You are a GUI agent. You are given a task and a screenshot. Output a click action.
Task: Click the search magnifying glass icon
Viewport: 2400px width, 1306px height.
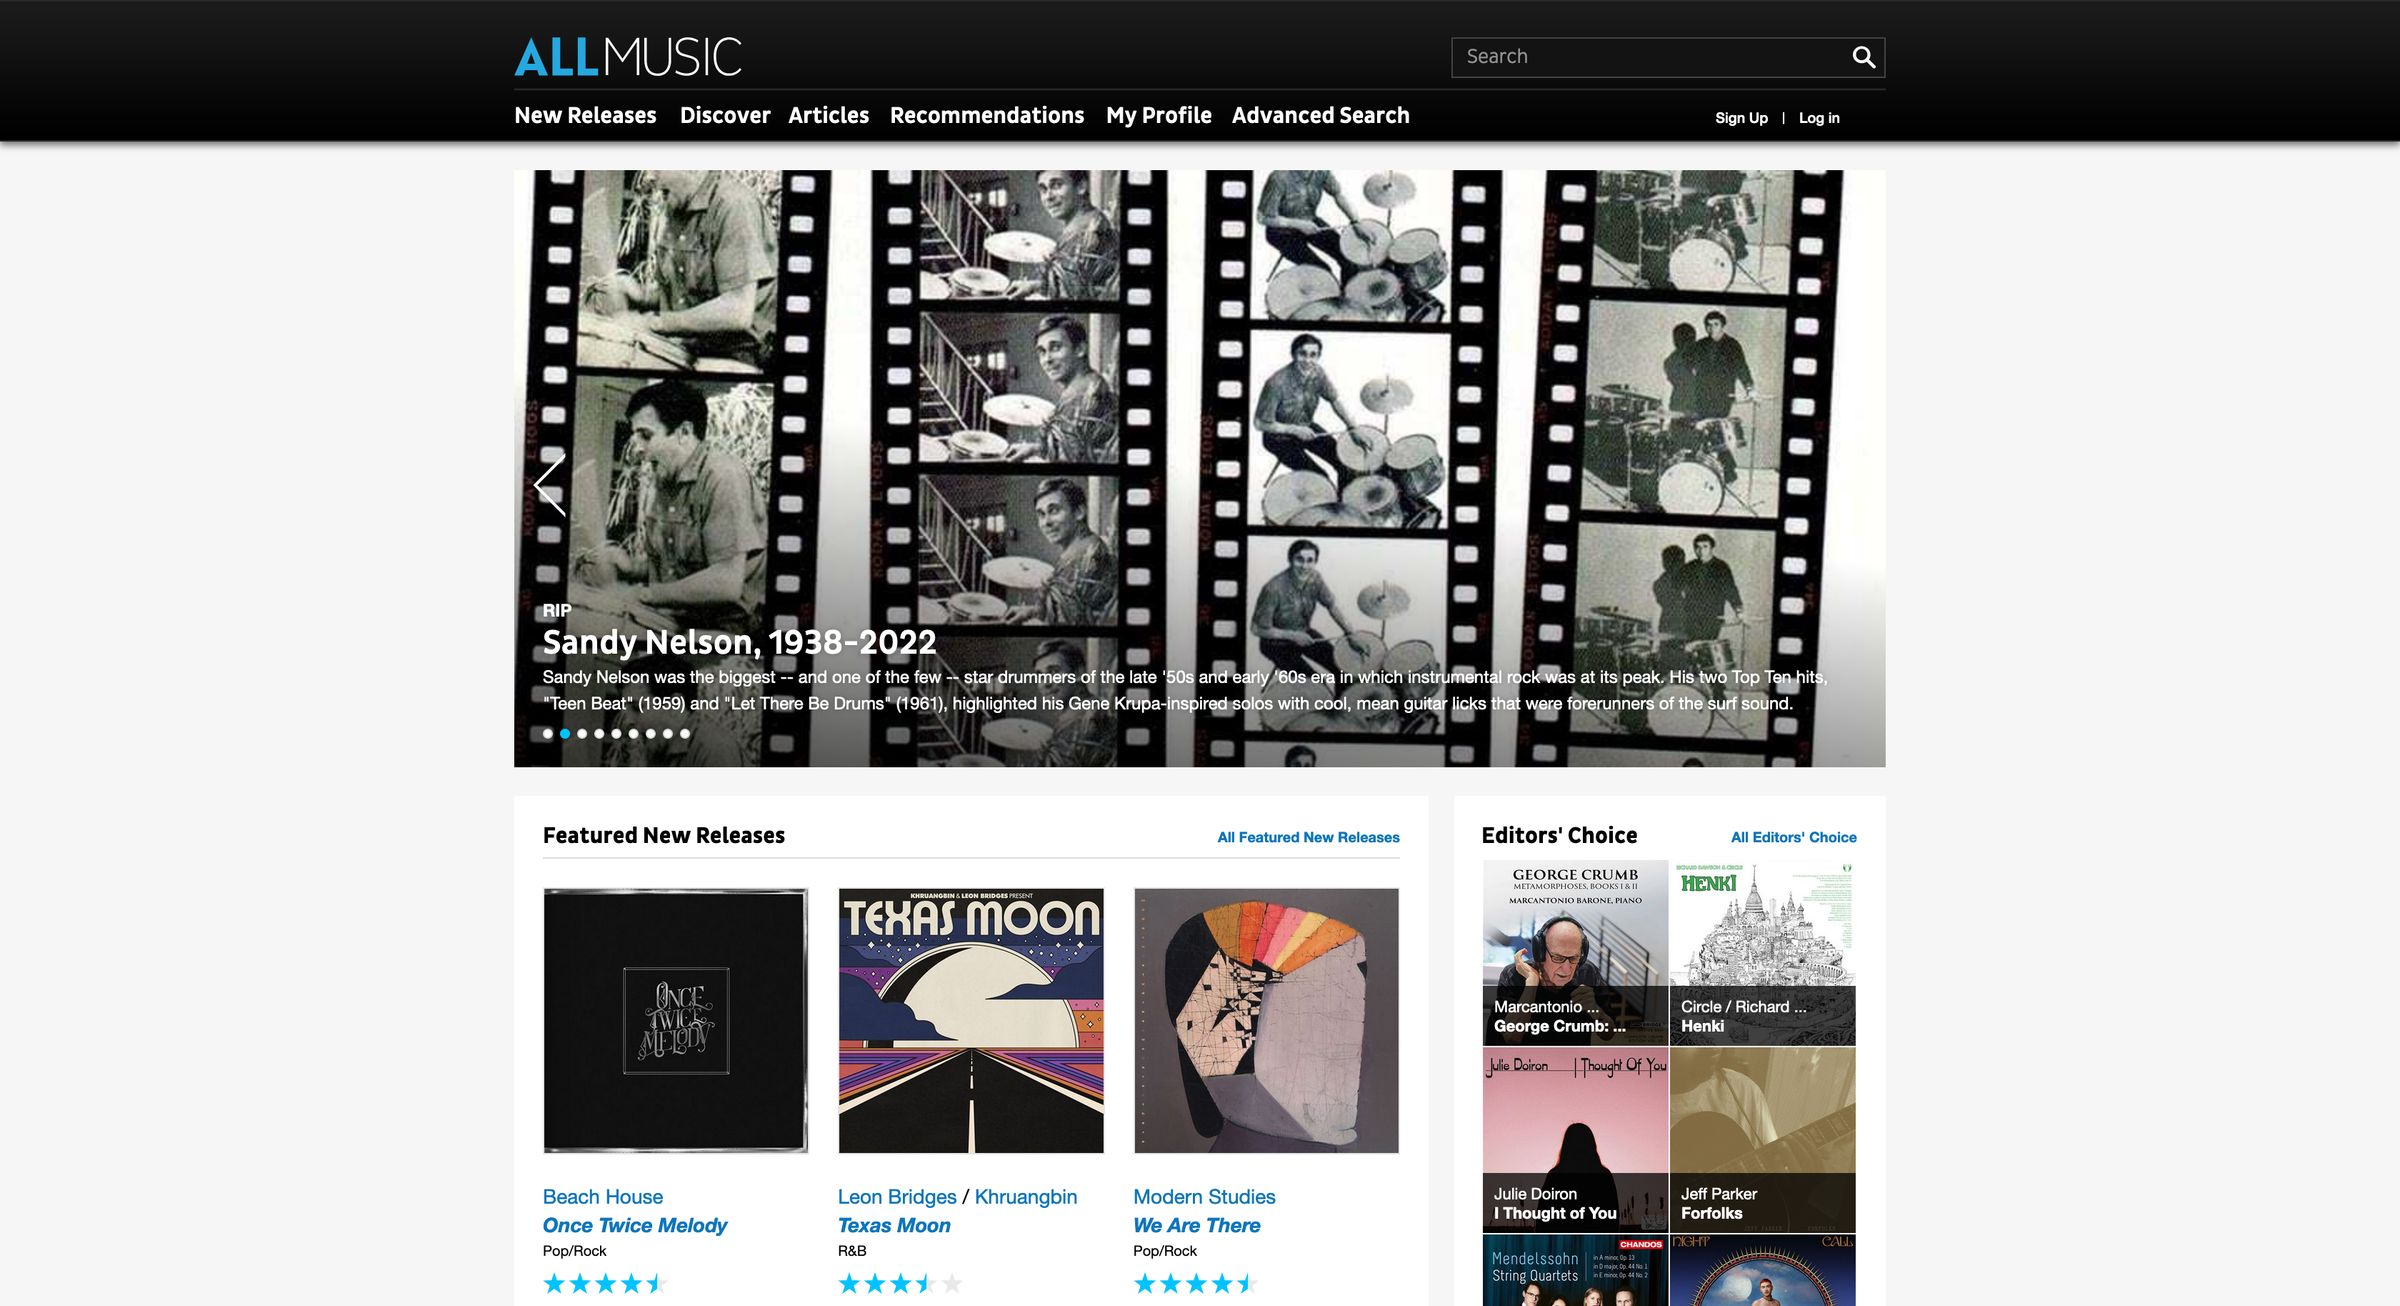point(1864,57)
